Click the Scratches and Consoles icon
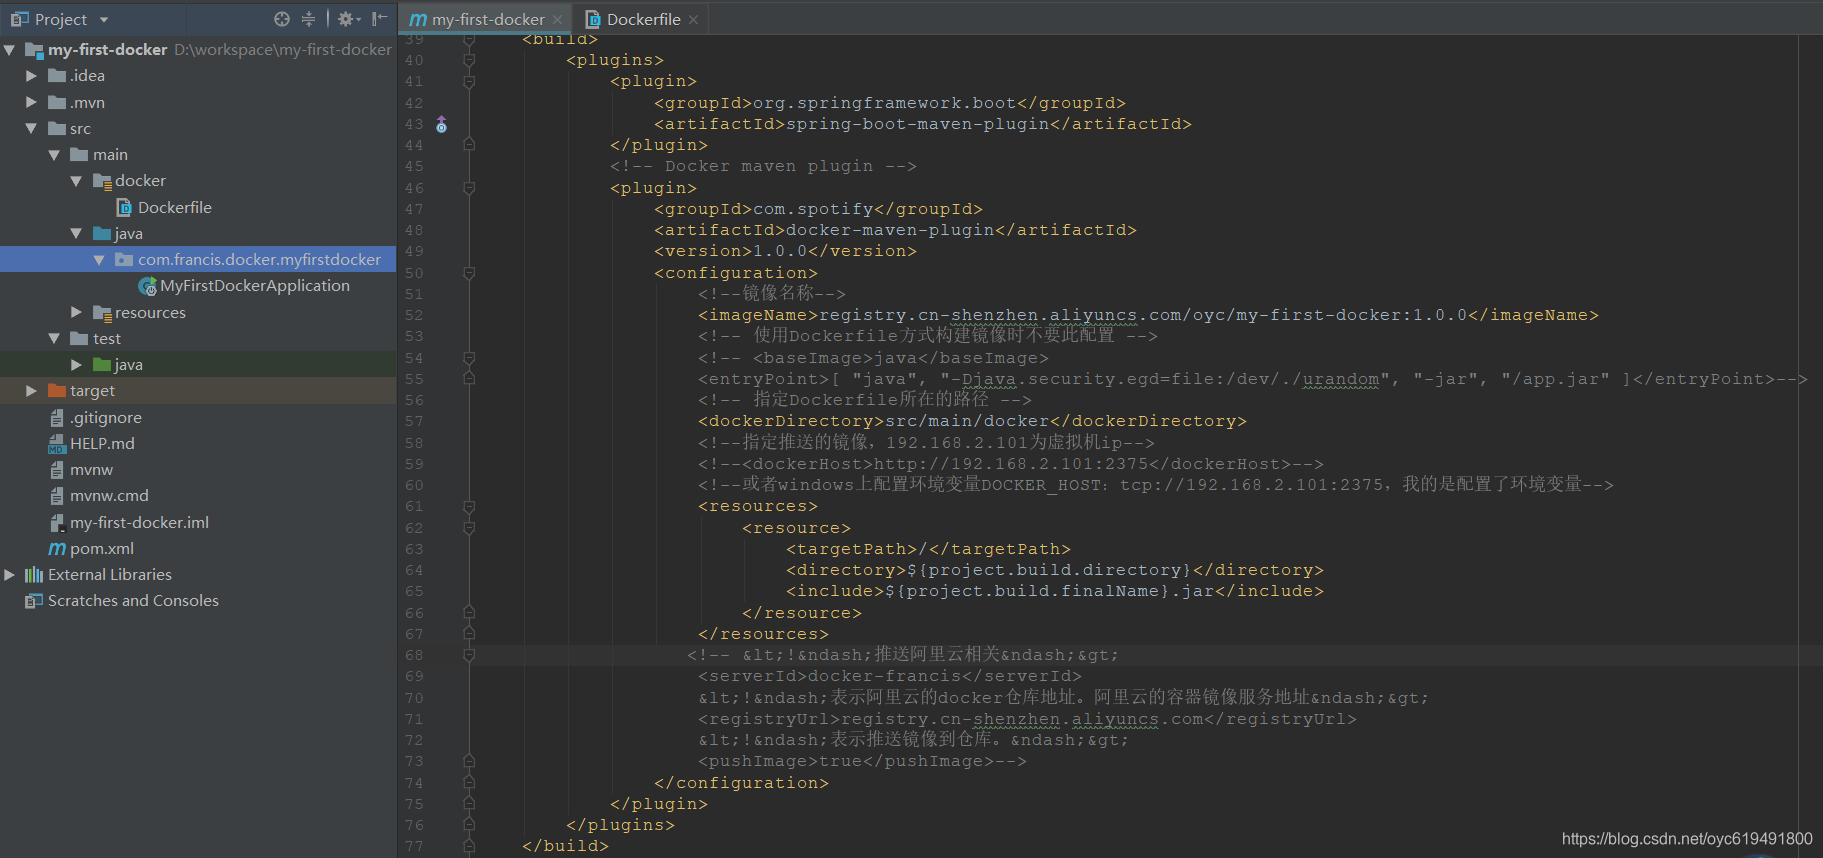 pos(34,601)
